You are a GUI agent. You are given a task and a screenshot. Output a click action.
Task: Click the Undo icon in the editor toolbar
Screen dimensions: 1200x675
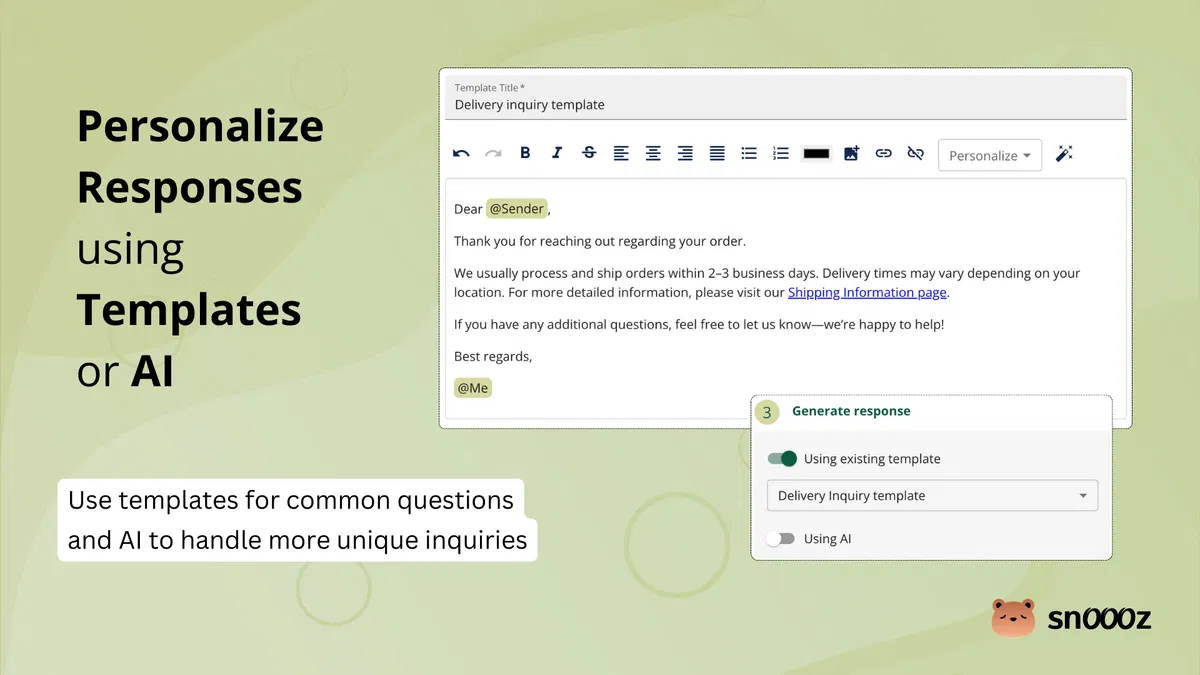[x=461, y=153]
